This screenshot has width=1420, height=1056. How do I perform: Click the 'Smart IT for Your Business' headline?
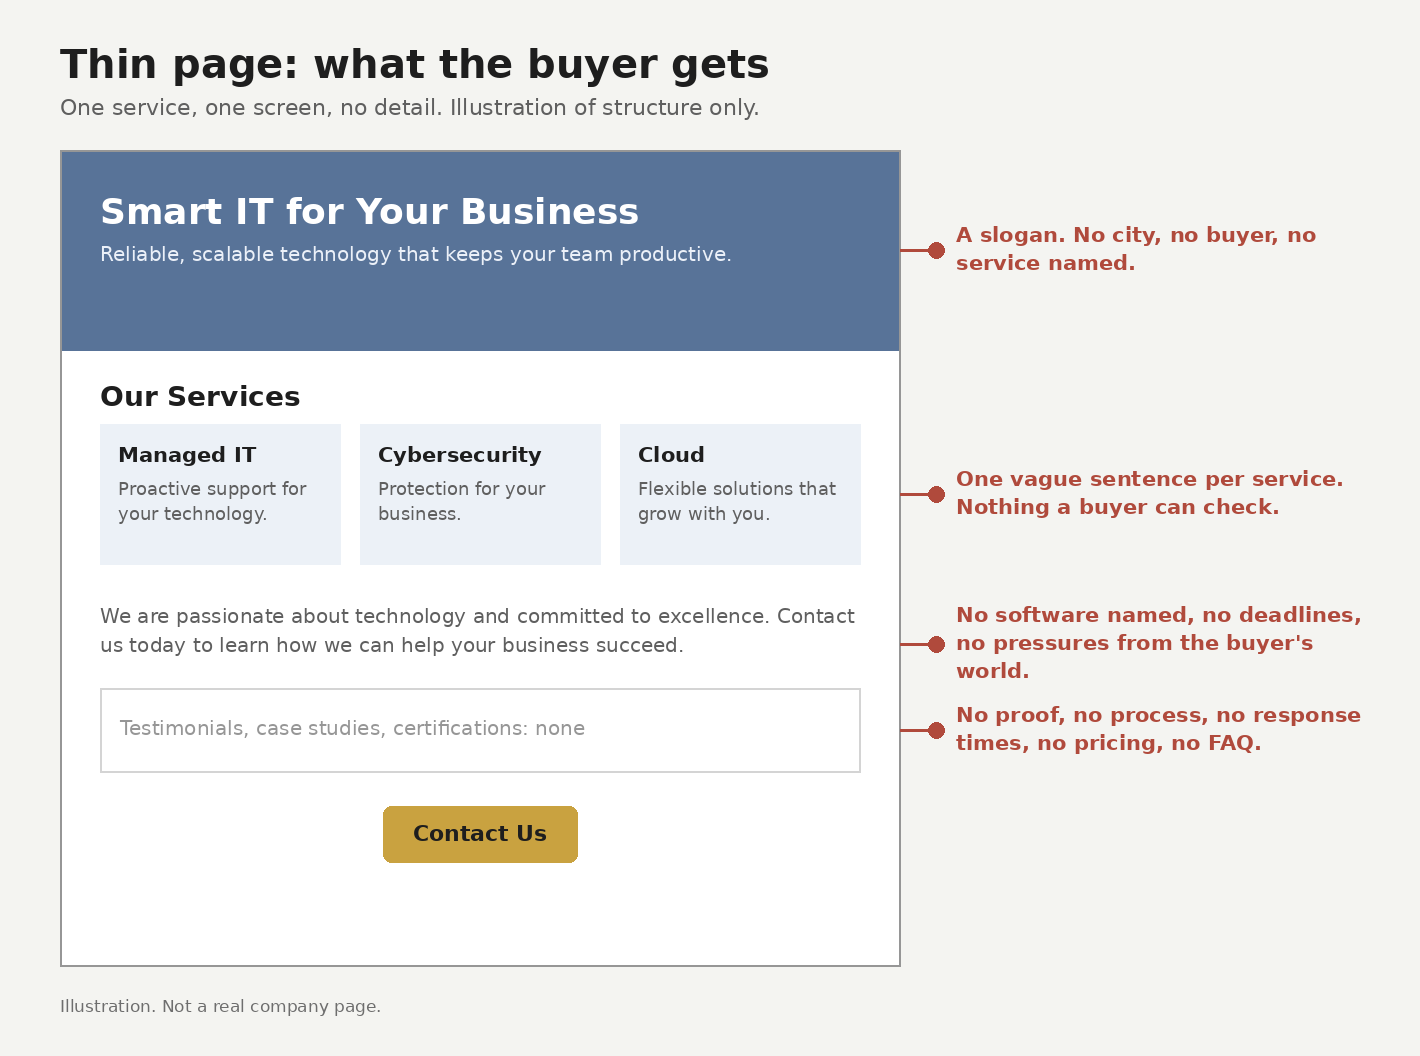point(369,212)
